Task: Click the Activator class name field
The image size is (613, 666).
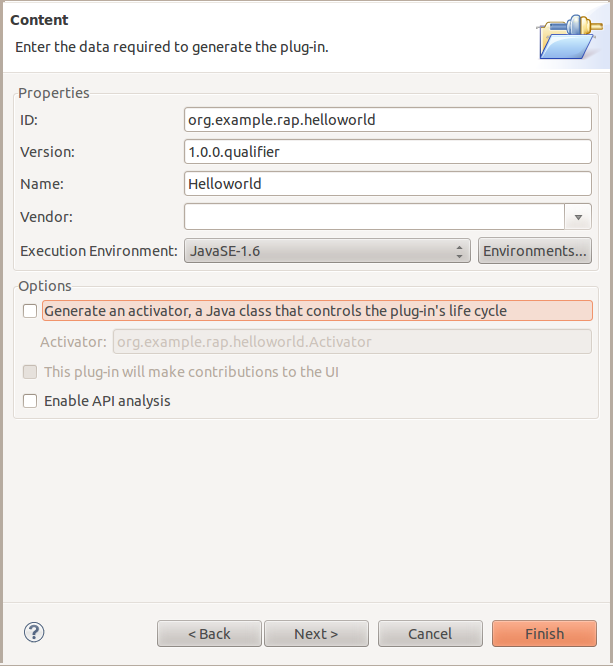Action: [x=352, y=342]
